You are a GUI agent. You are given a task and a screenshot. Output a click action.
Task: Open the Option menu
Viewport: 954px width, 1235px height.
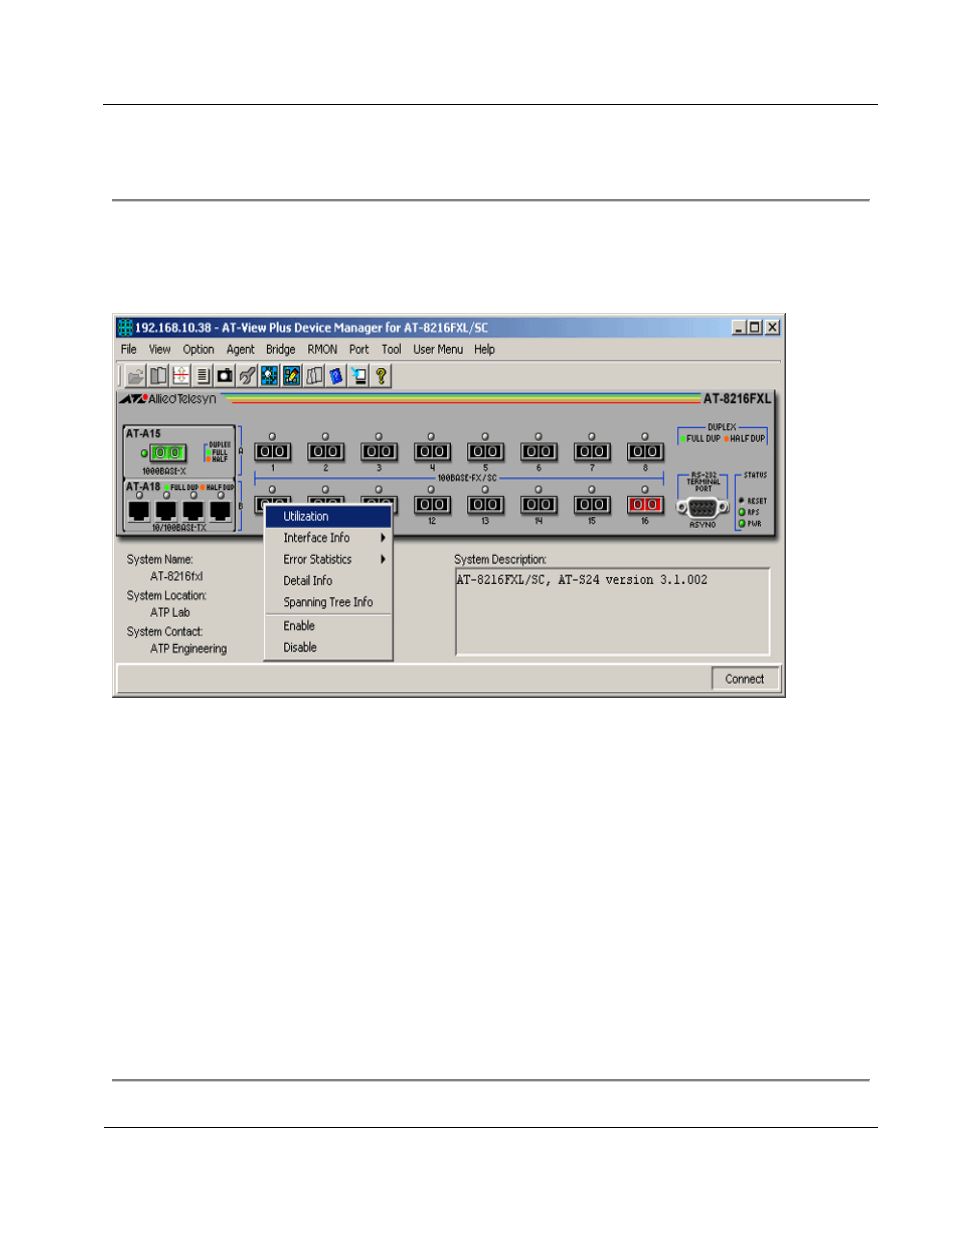(x=198, y=350)
